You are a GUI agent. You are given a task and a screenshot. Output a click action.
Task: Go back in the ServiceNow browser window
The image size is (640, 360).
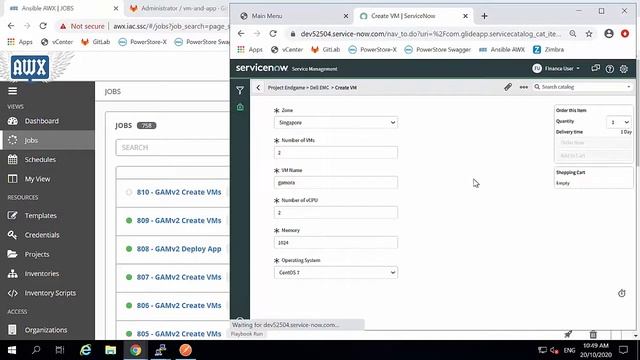click(241, 34)
